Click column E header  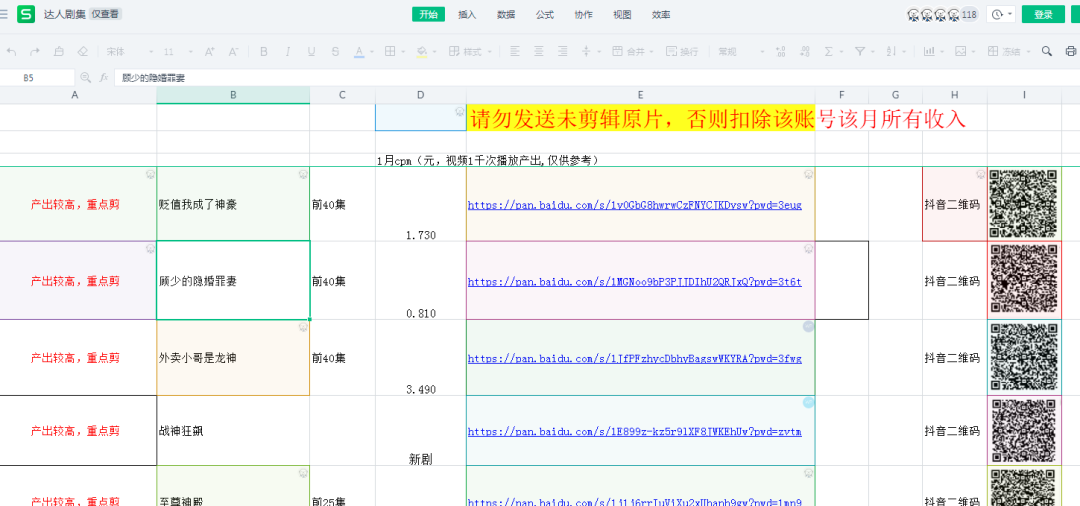[641, 95]
